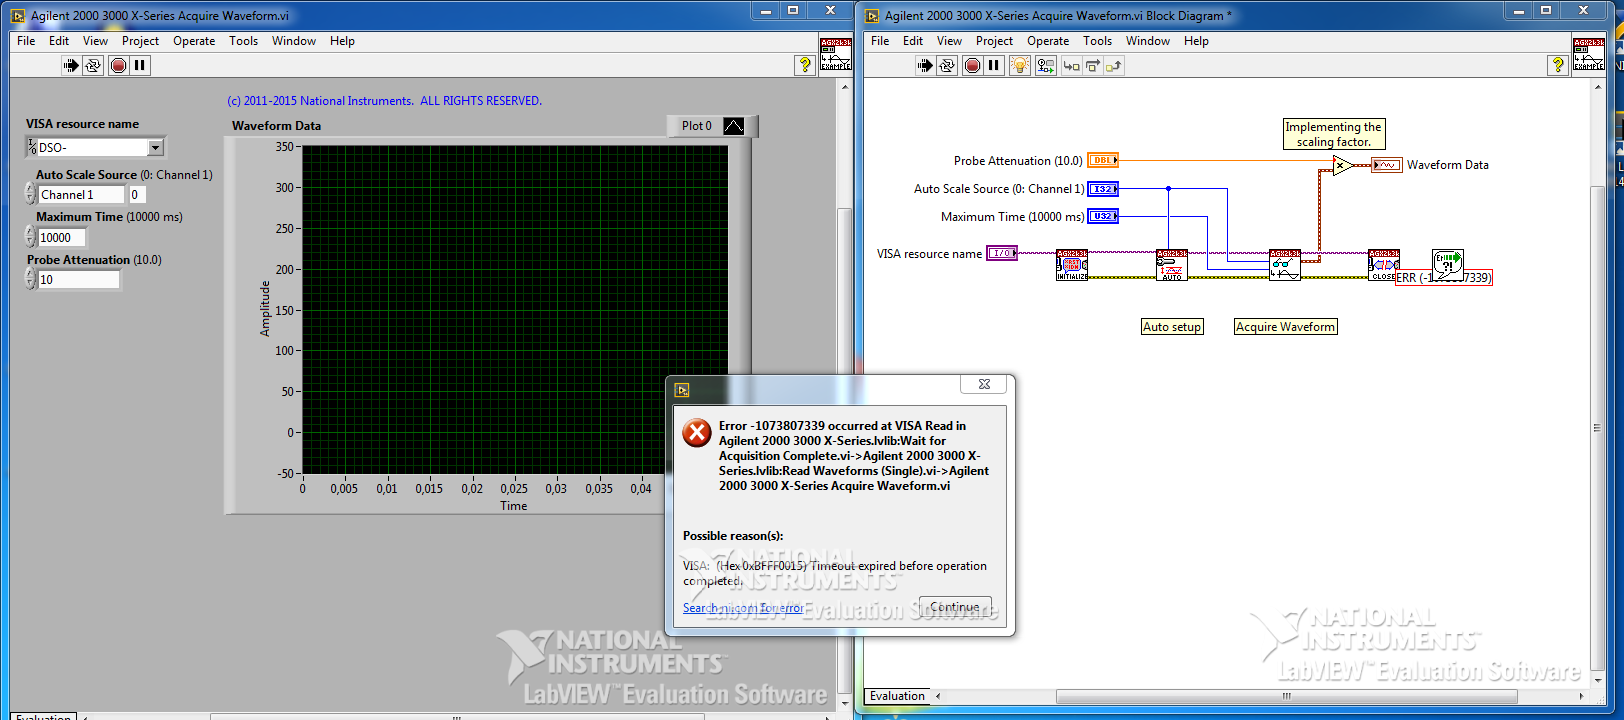Click Implementing the scaling factor note

[x=1333, y=134]
